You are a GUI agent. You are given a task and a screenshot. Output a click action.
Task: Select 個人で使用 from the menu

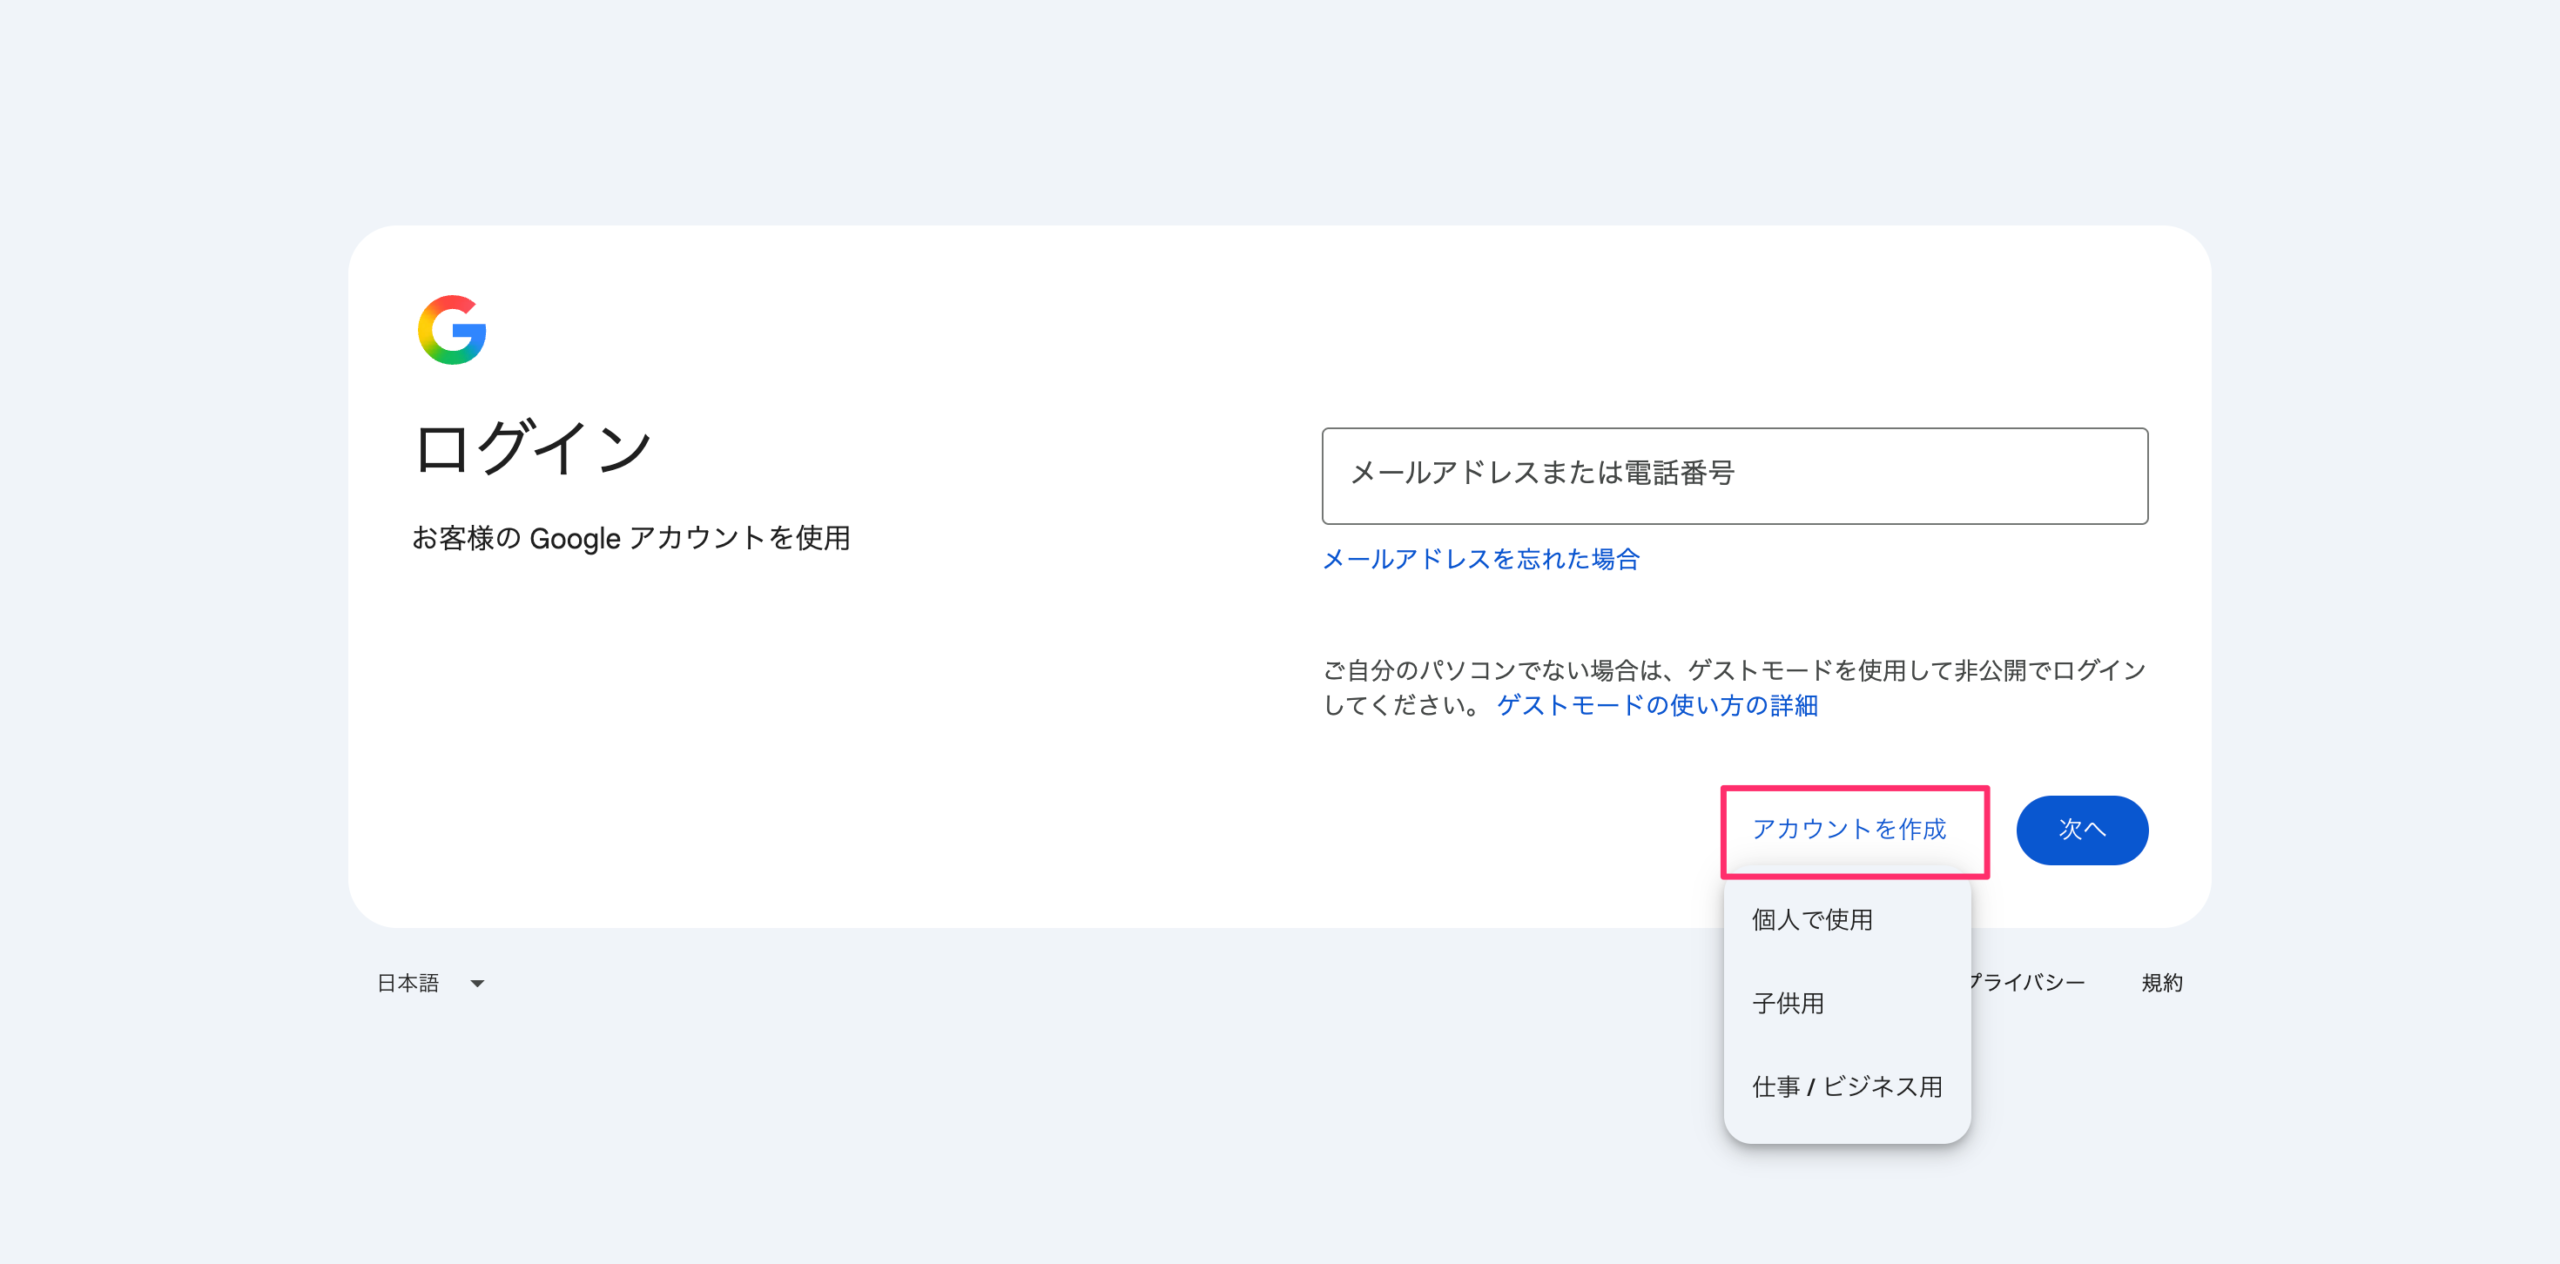(x=1847, y=920)
